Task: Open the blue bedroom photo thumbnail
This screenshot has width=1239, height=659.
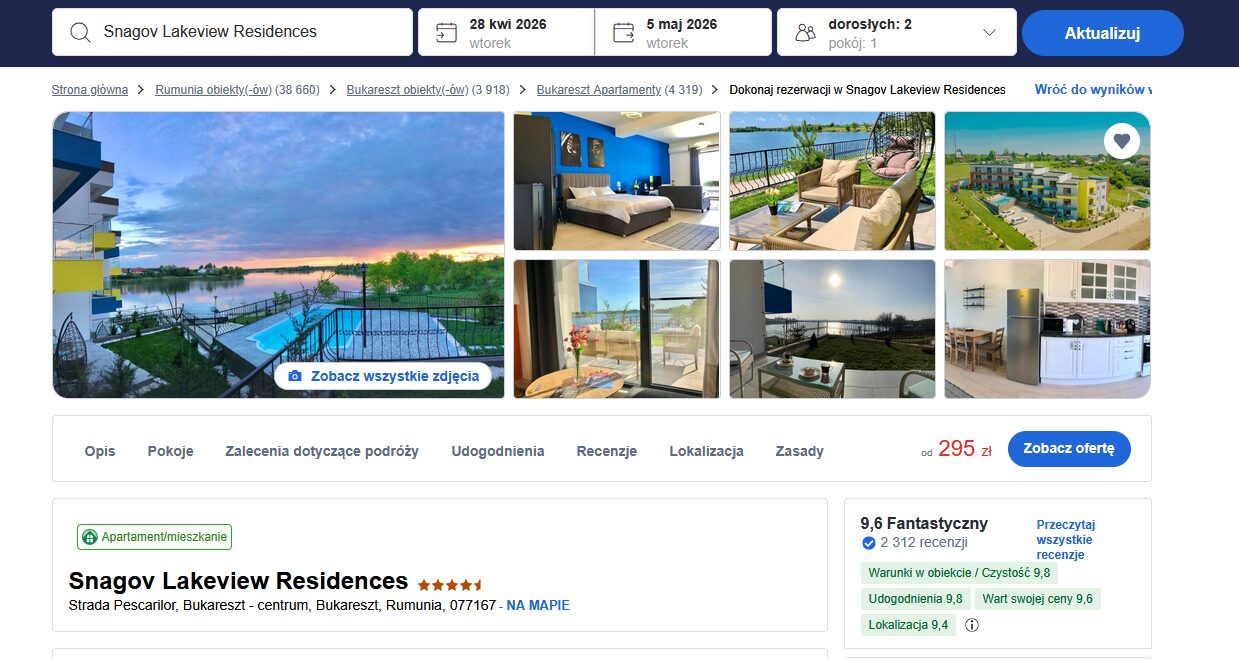Action: 617,181
